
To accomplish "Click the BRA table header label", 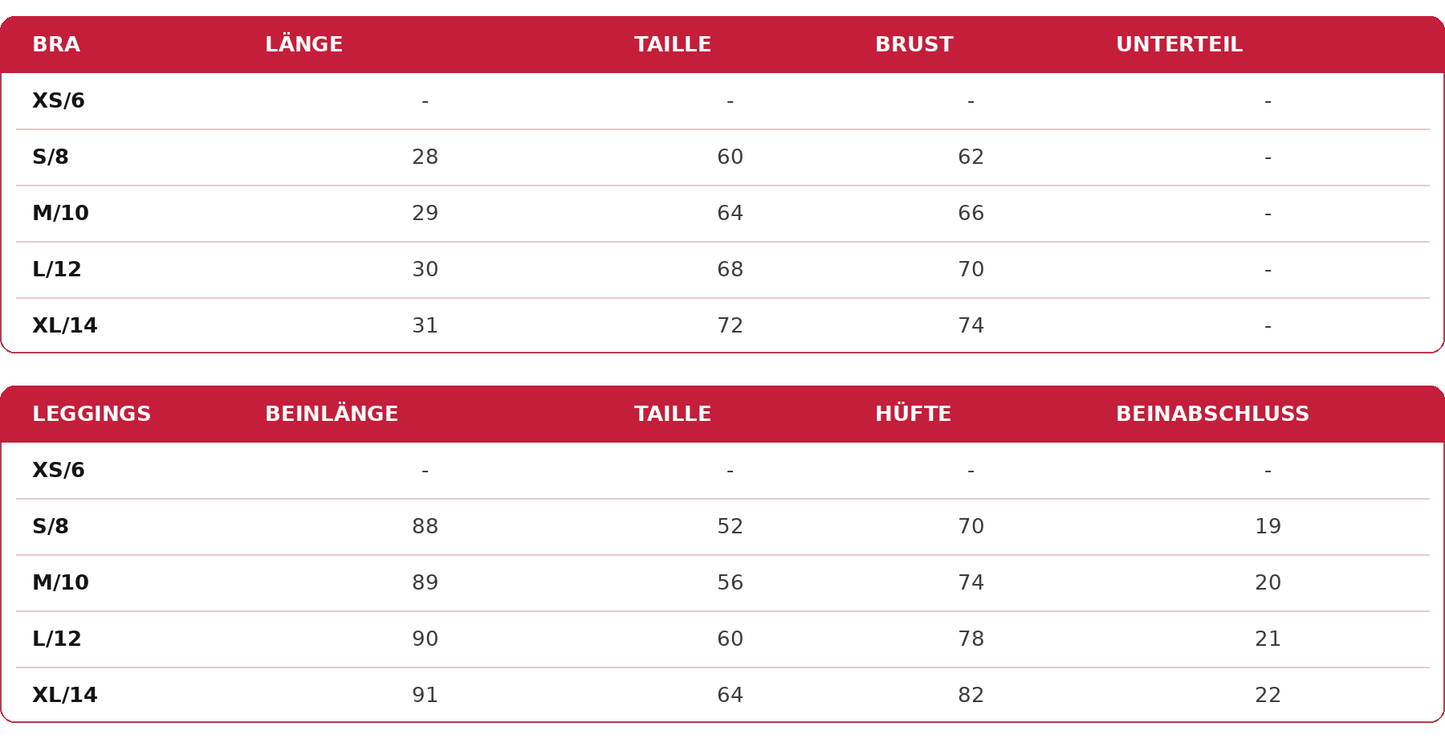I will coord(56,45).
